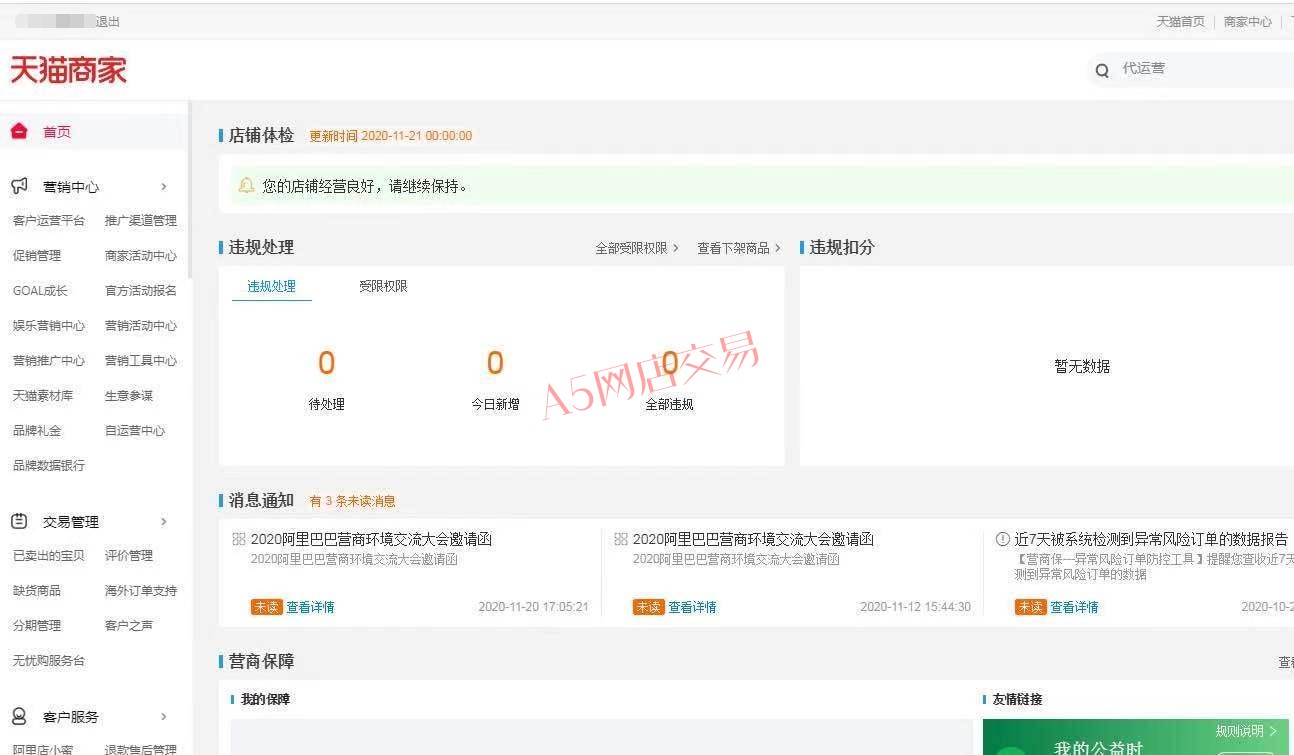The height and width of the screenshot is (755, 1294).
Task: Open the 首页 home icon
Action: point(19,131)
